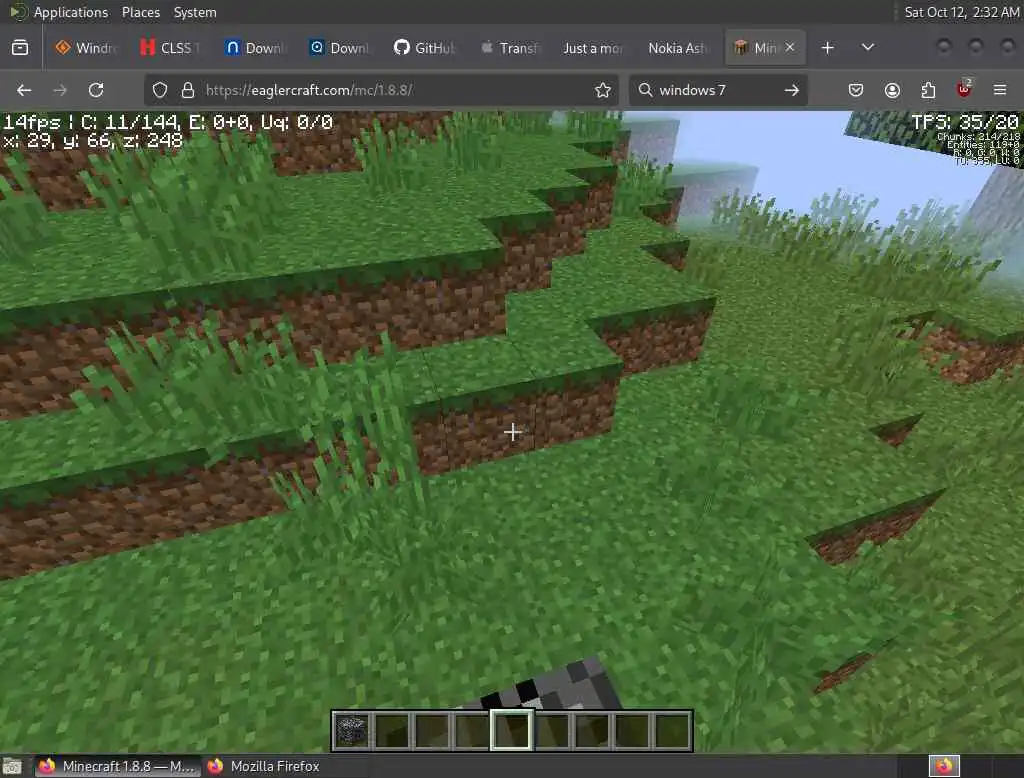
Task: Go forward one page
Action: tap(60, 90)
